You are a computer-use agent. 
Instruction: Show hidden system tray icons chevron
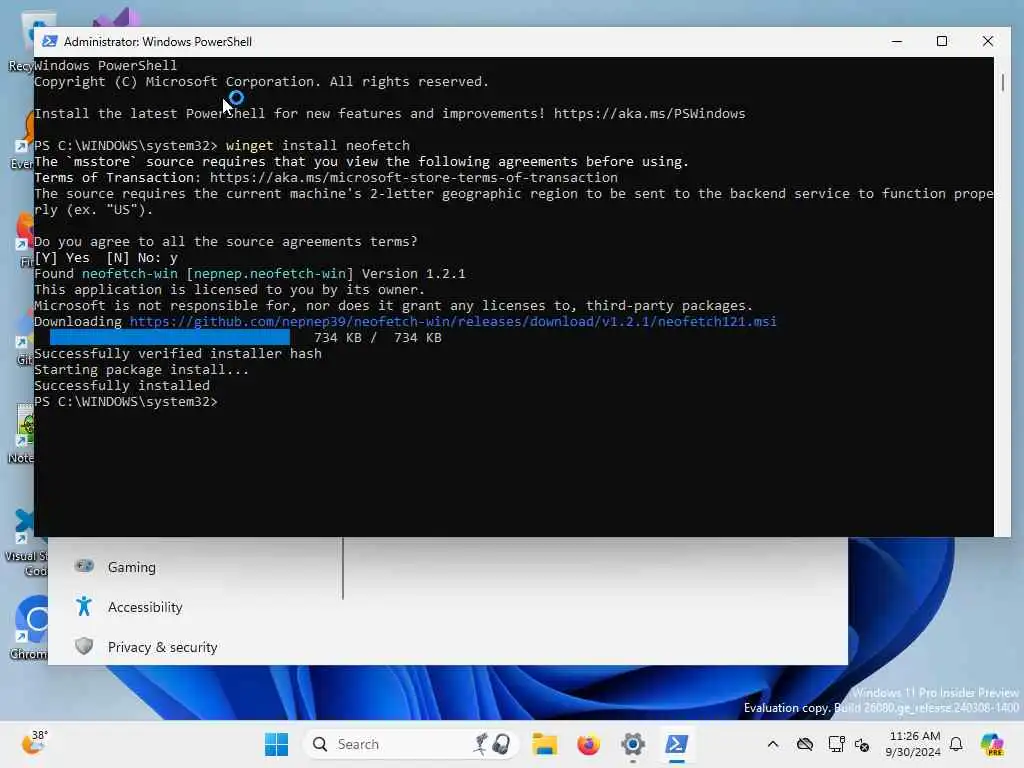point(773,744)
